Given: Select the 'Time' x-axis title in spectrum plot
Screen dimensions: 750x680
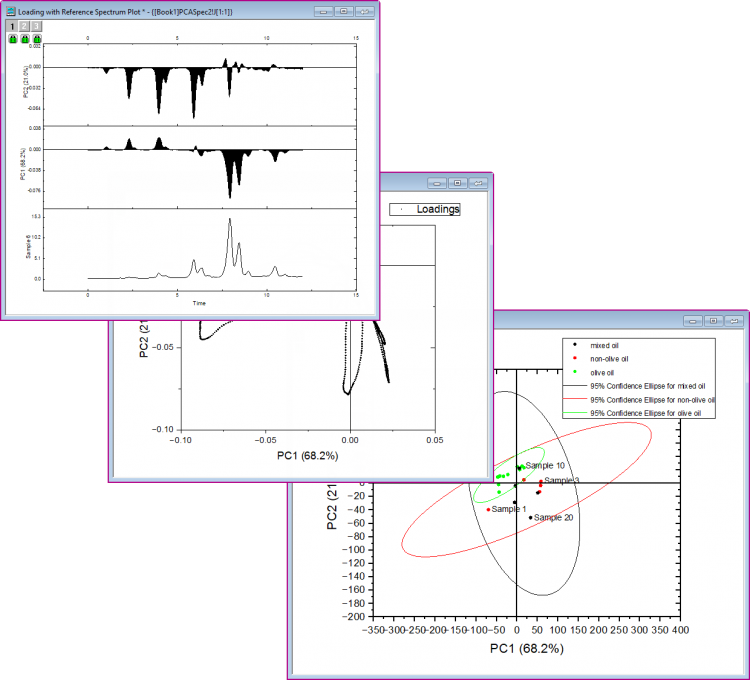Looking at the screenshot, I should point(199,303).
